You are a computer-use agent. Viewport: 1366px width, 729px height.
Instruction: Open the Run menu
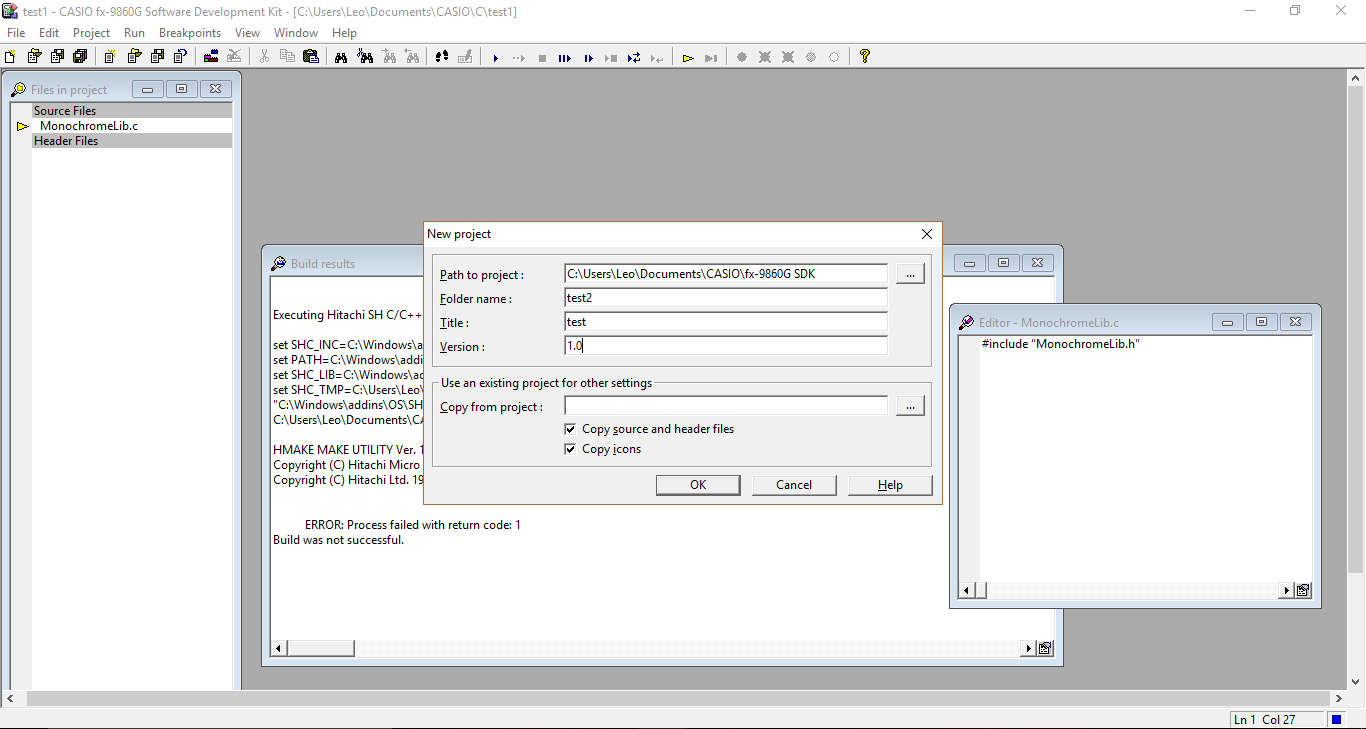coord(134,33)
